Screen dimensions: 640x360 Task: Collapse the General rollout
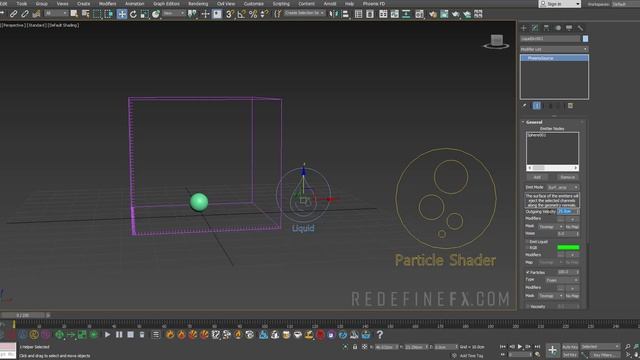click(x=534, y=122)
